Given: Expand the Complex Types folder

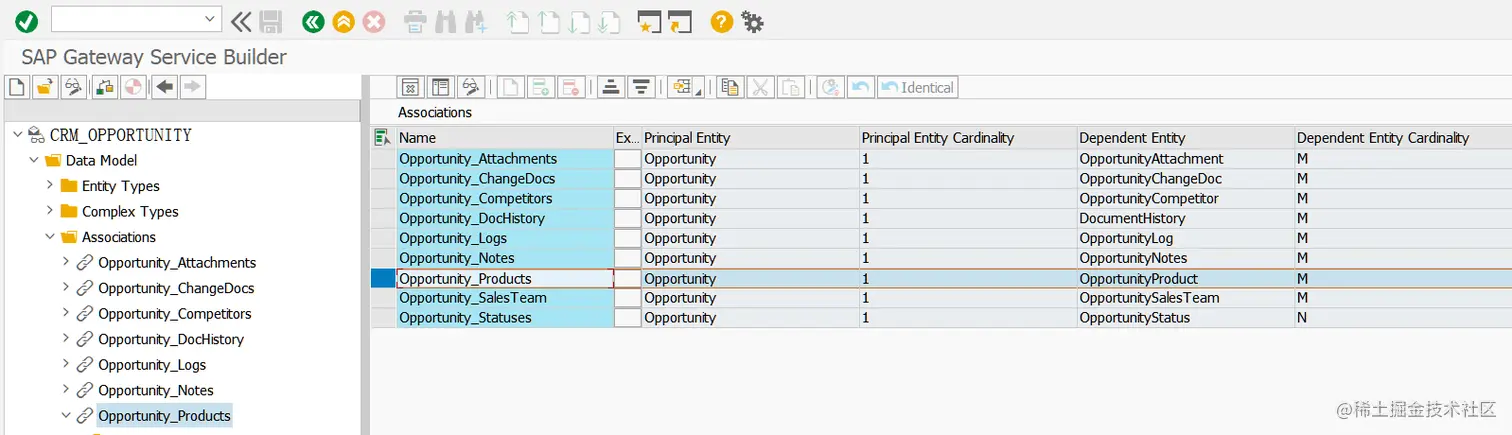Looking at the screenshot, I should 50,211.
